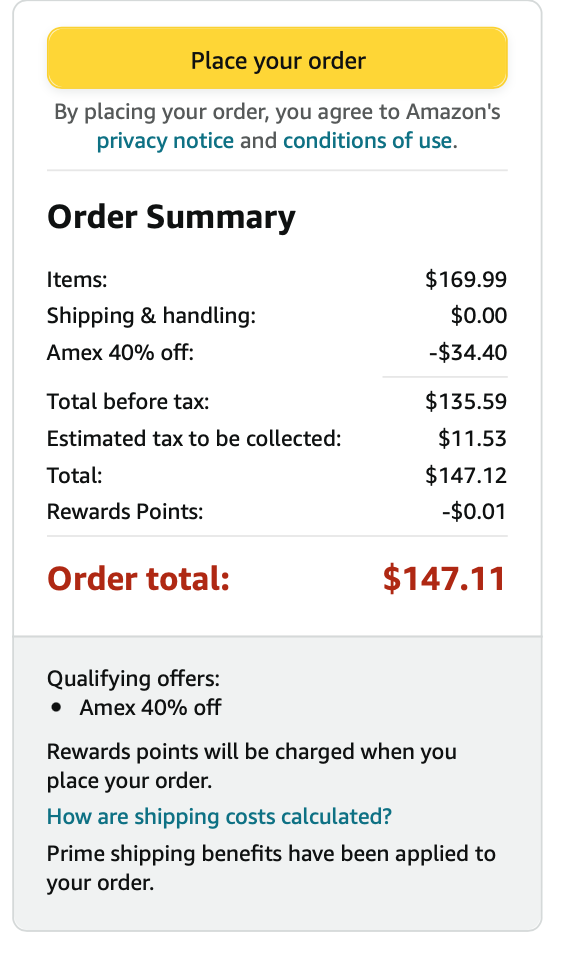Click the Items amount $169.99
574x968 pixels.
coord(466,280)
